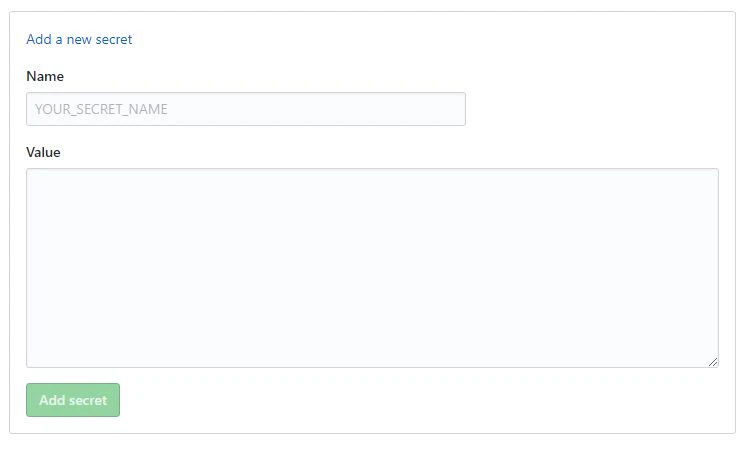Click the bold Name text above input
The width and height of the screenshot is (756, 461).
click(45, 76)
